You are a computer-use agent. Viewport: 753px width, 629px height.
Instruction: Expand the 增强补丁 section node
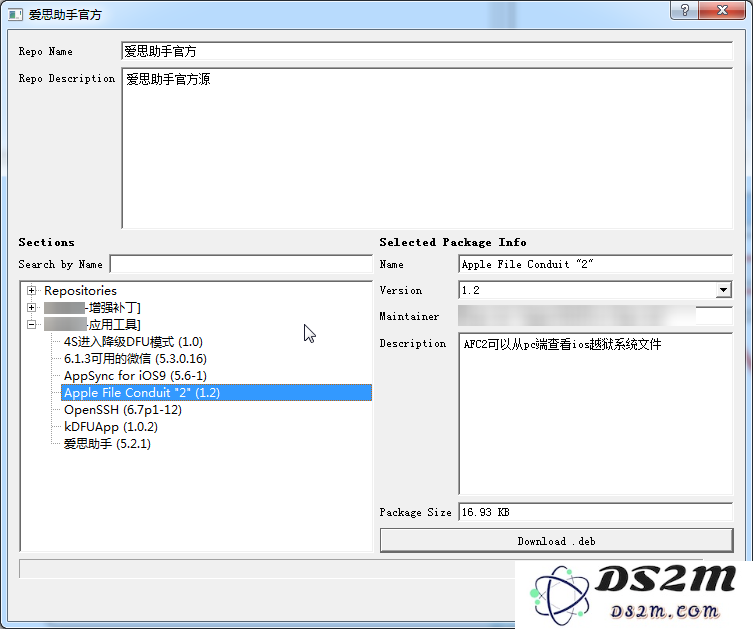(31, 308)
